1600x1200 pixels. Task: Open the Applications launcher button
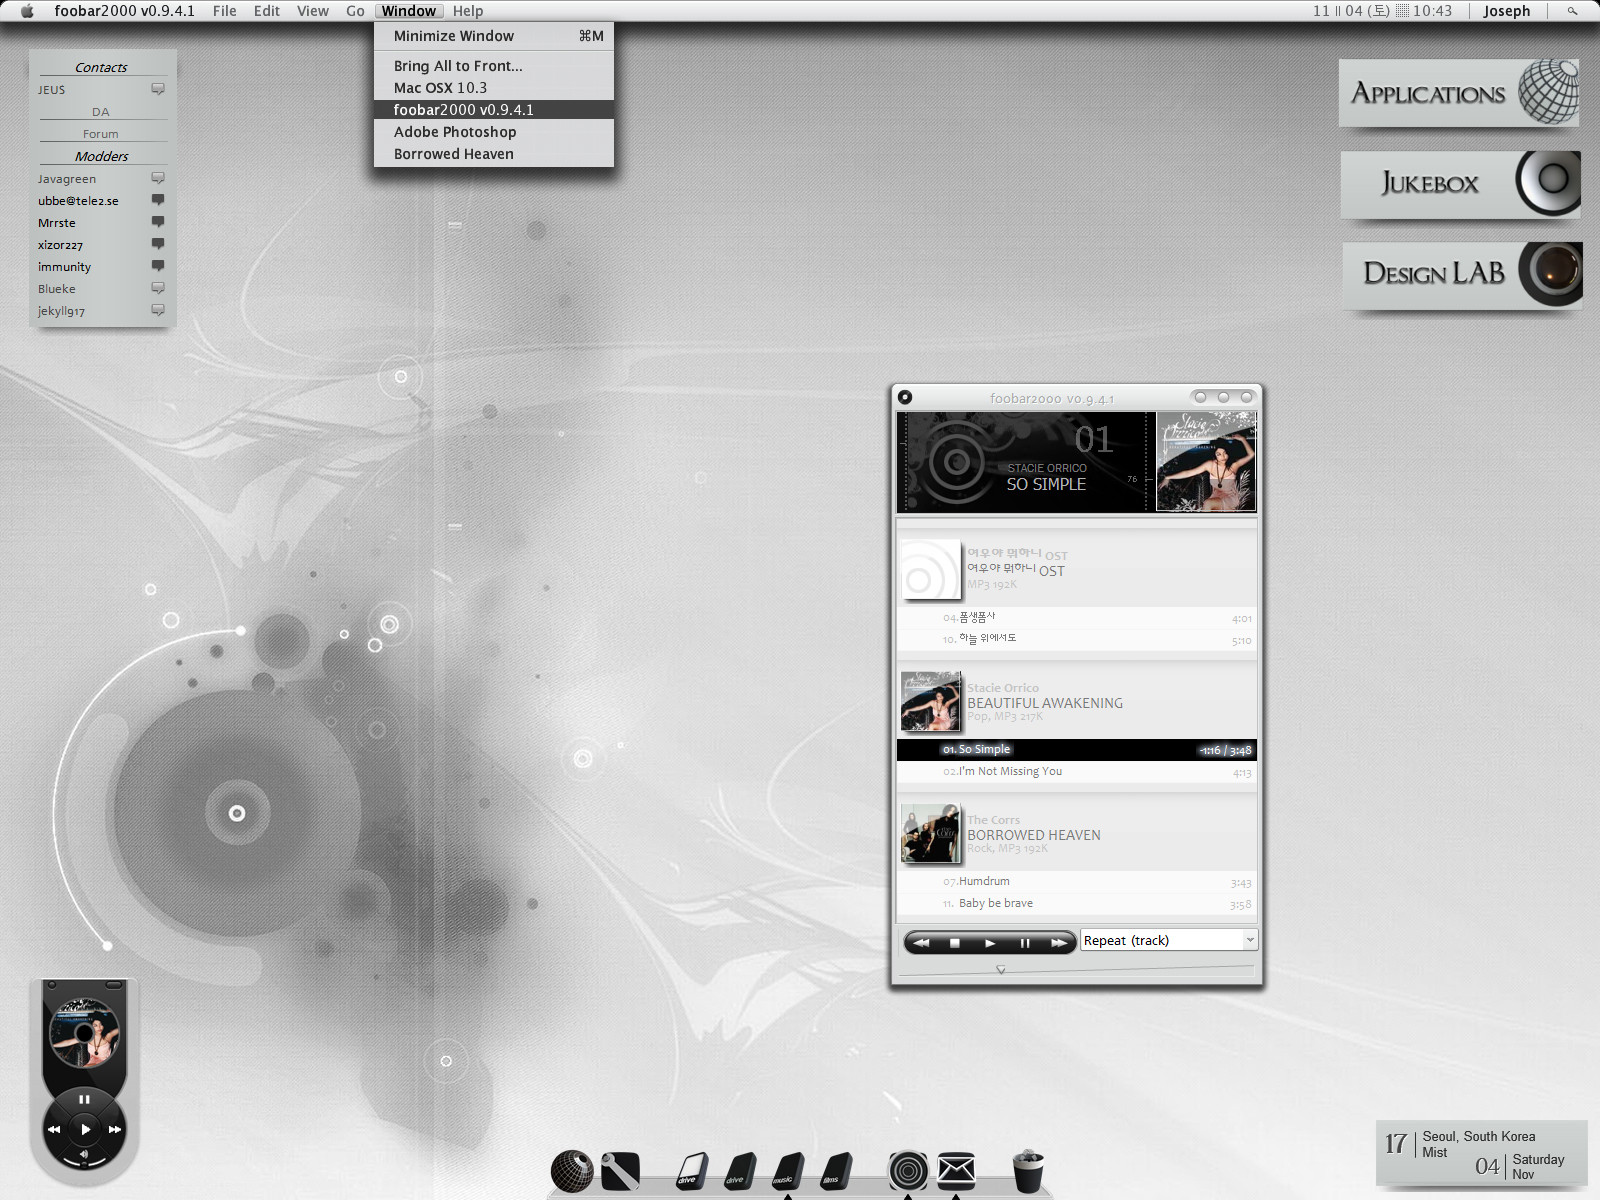pos(1459,93)
